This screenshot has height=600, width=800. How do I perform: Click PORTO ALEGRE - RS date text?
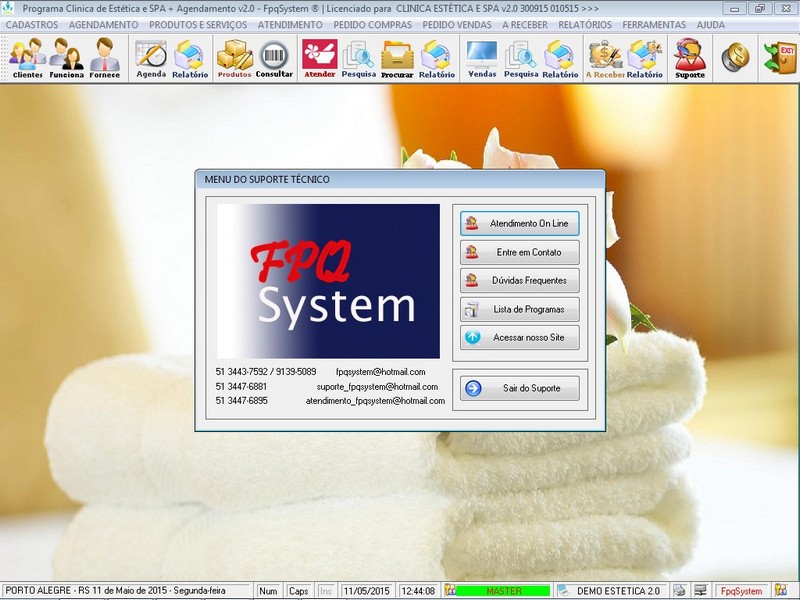click(115, 590)
